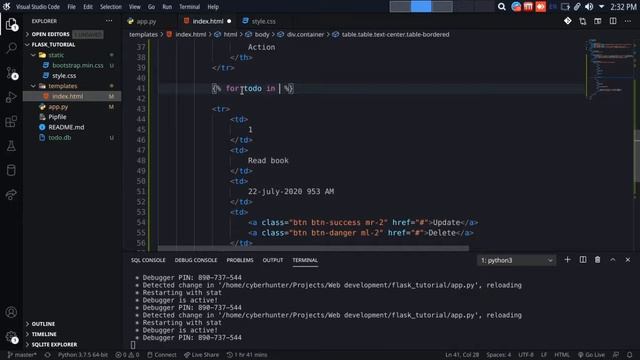
Task: Click the volume icon in system tray
Action: [x=589, y=7]
